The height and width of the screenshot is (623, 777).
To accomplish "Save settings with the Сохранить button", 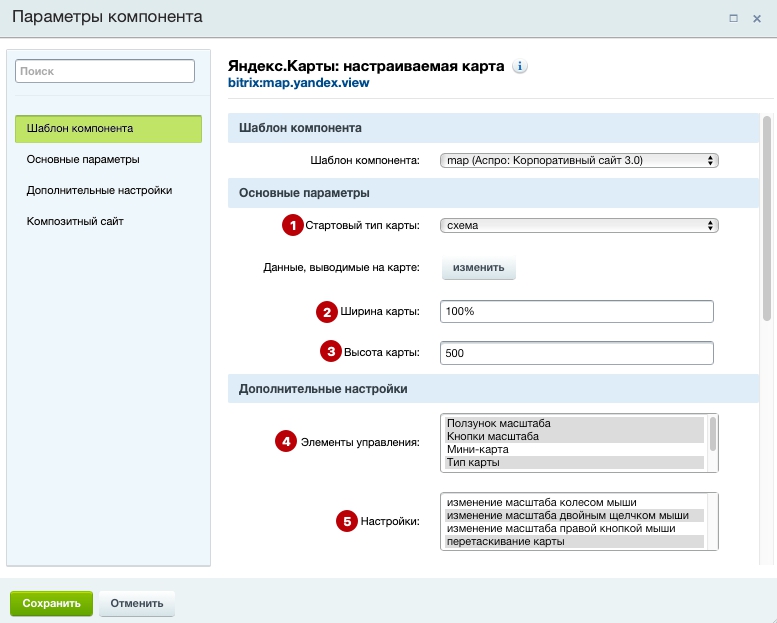I will click(x=51, y=604).
